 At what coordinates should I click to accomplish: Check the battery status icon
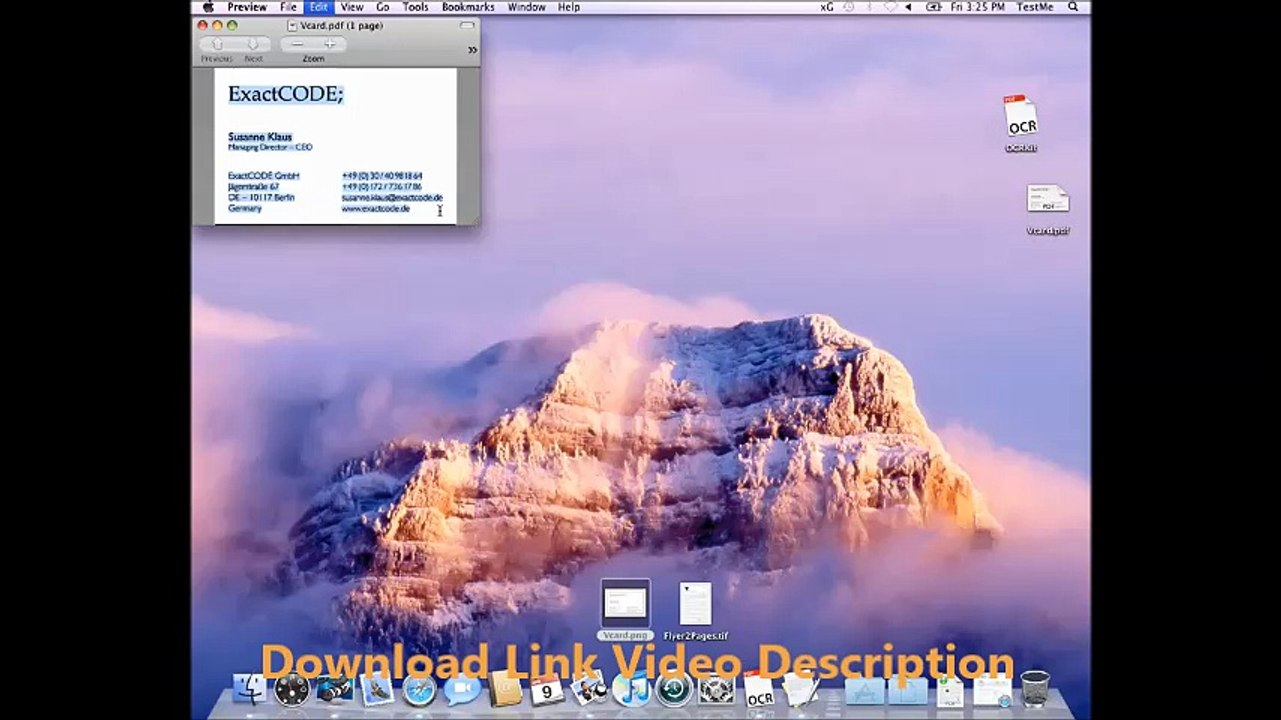point(934,7)
